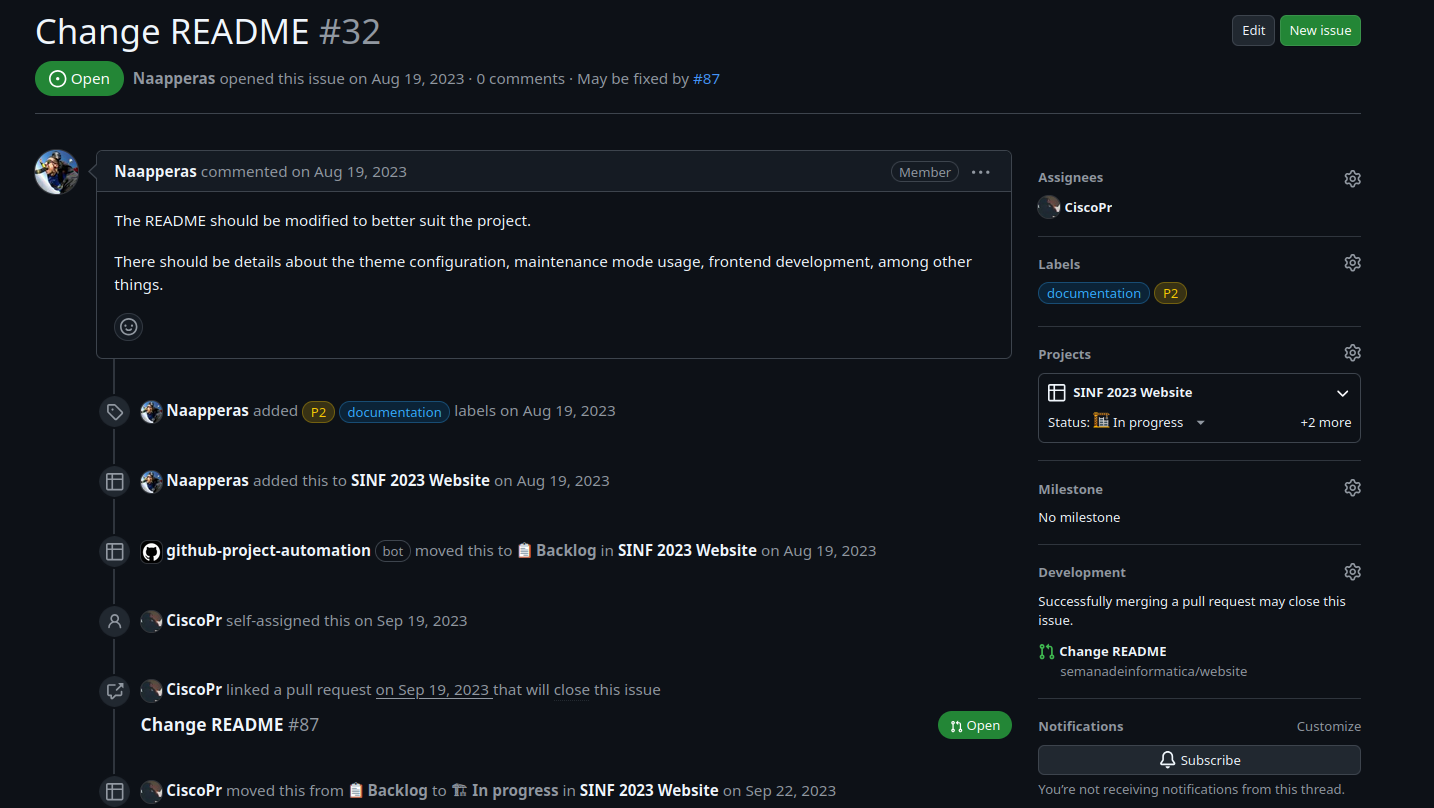Open Naapperas profile from the issue header
This screenshot has height=808, width=1434.
click(x=174, y=79)
